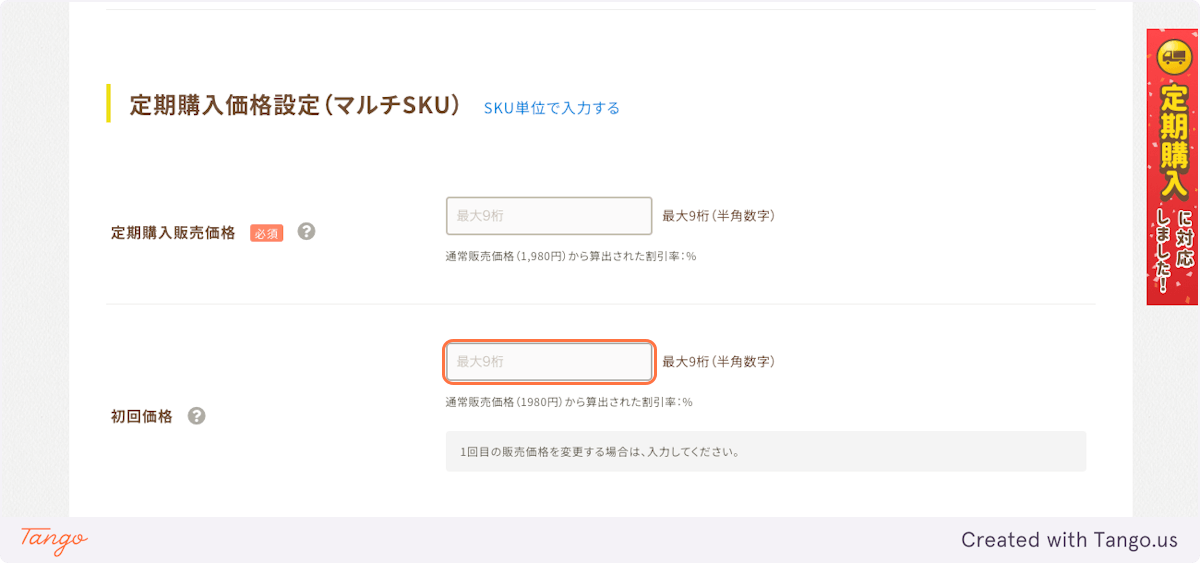Click the truck icon on the red banner

1172,57
